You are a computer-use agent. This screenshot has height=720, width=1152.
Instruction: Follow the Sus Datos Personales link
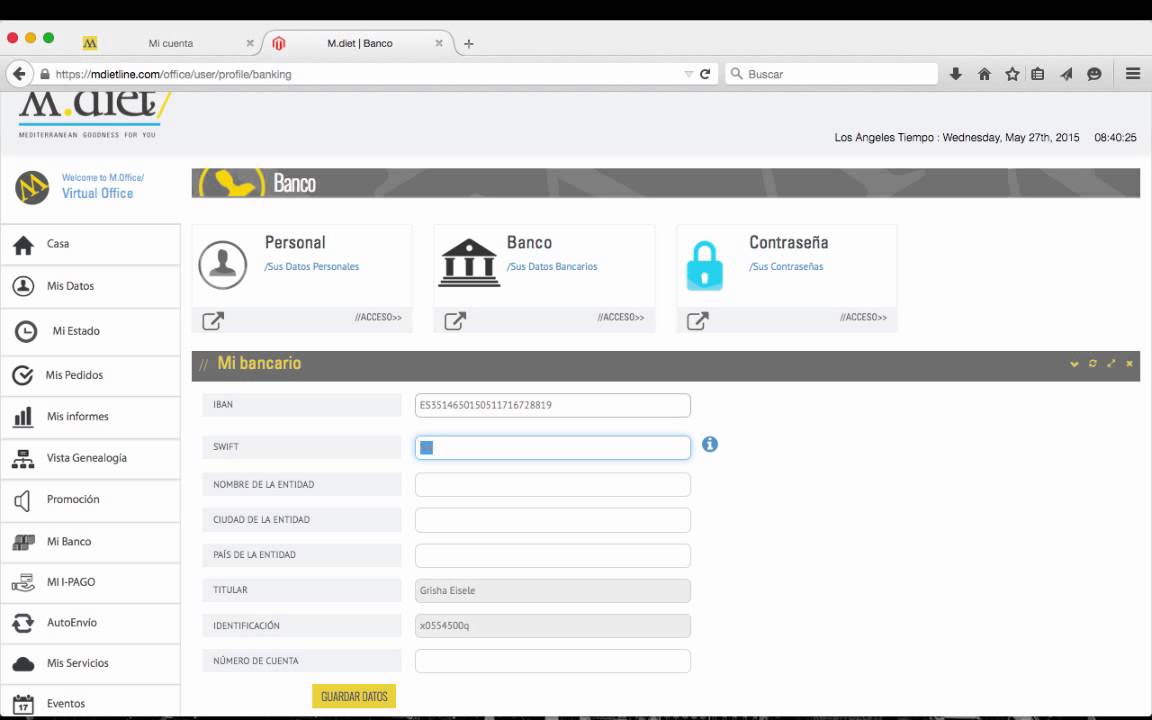click(311, 266)
